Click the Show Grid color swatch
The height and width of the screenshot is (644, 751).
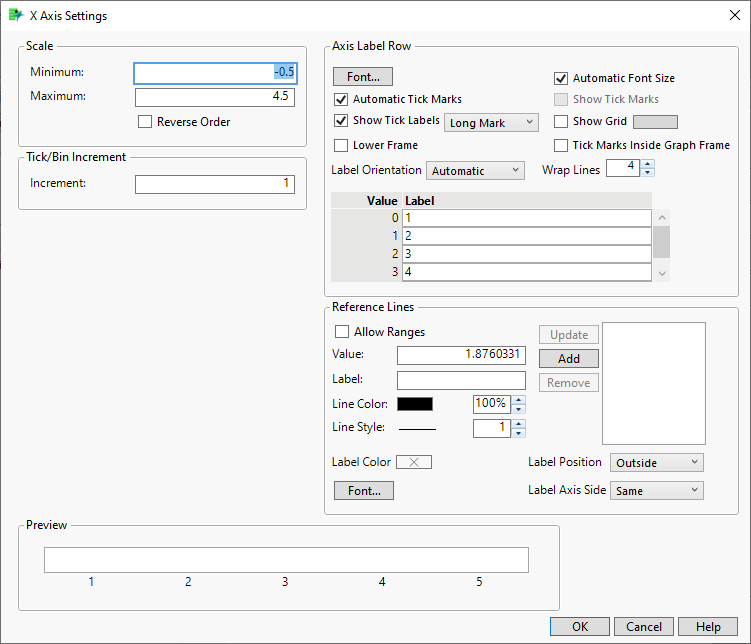tap(655, 122)
